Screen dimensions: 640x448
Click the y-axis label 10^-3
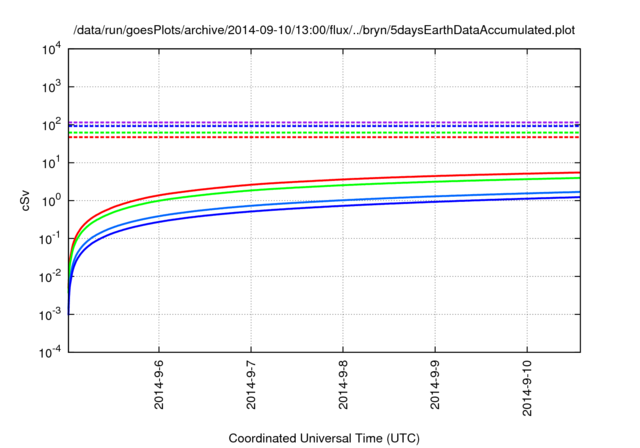pyautogui.click(x=51, y=315)
